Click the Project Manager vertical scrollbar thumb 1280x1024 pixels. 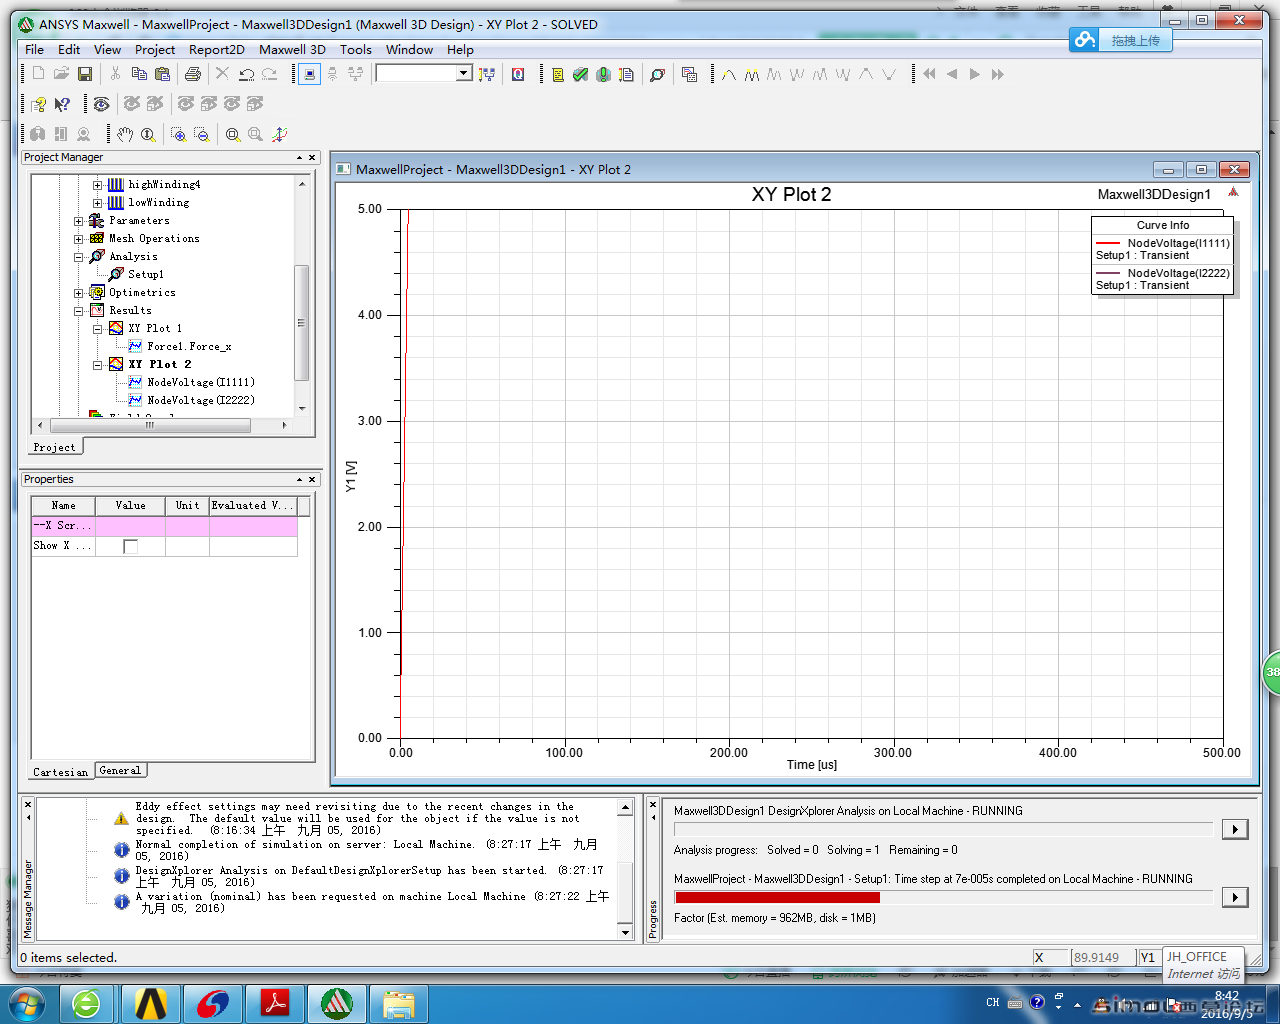click(302, 322)
